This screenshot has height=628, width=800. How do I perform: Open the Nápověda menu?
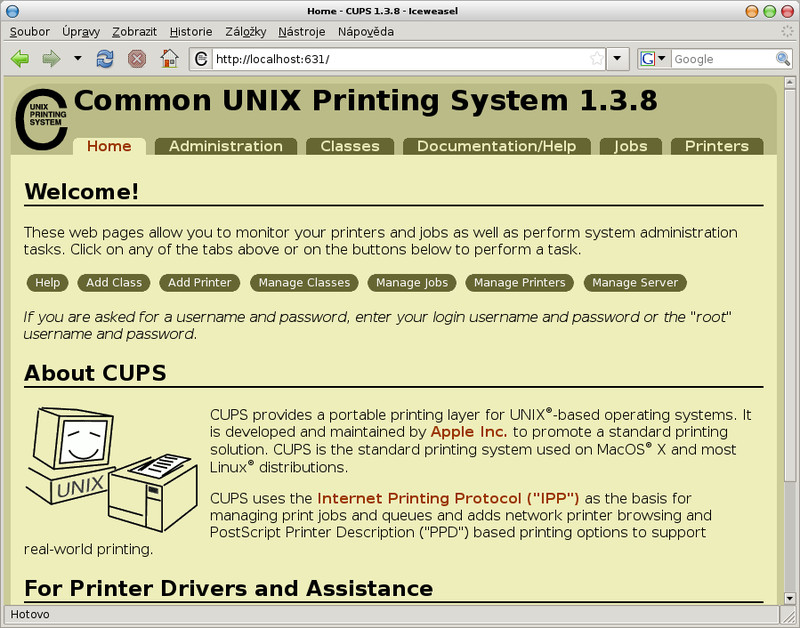click(x=365, y=32)
